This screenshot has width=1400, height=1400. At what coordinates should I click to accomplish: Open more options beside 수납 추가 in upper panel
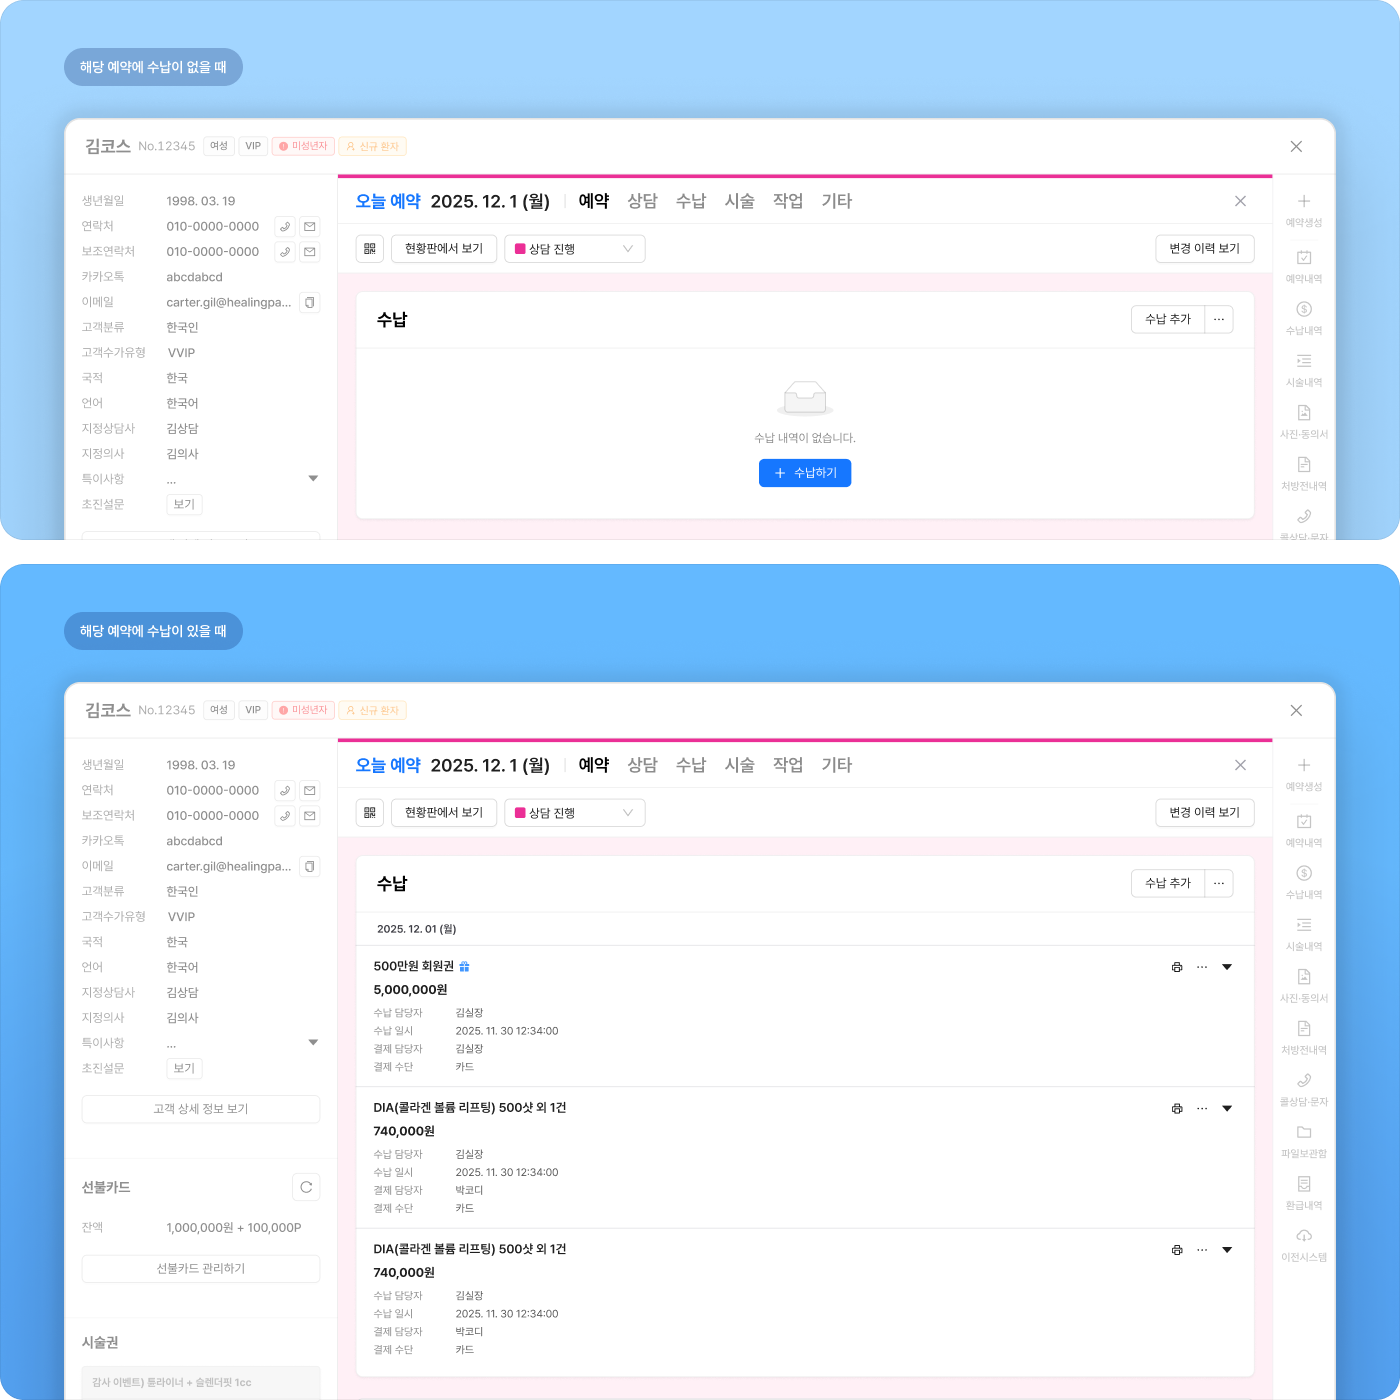1219,320
